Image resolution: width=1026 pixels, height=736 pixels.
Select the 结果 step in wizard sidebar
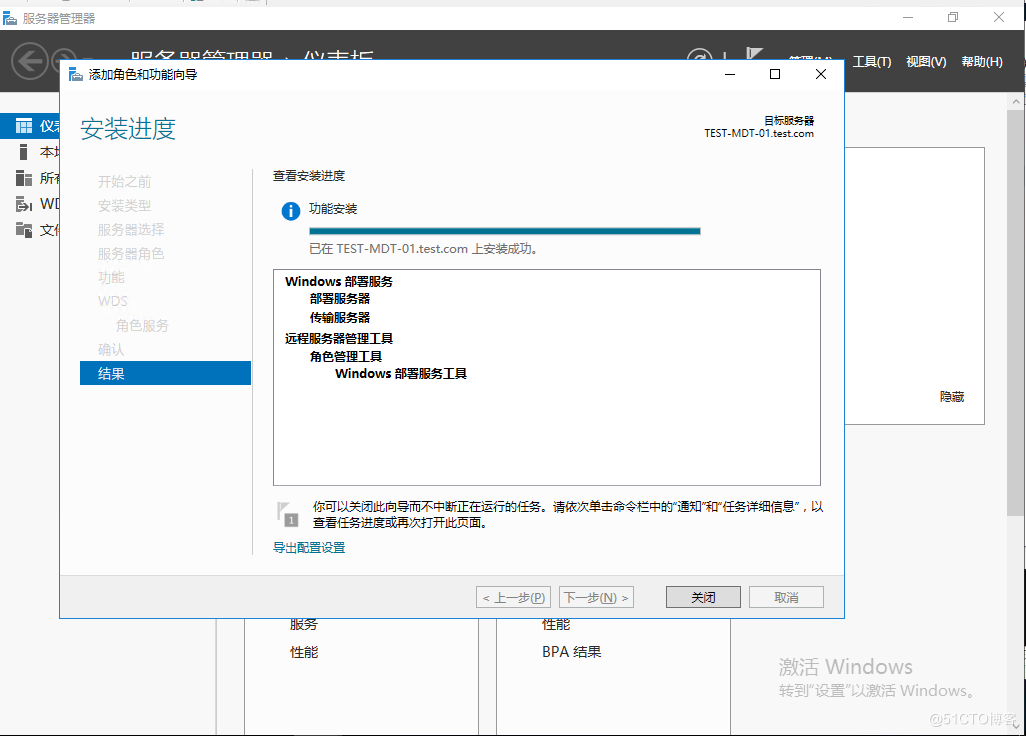point(165,373)
